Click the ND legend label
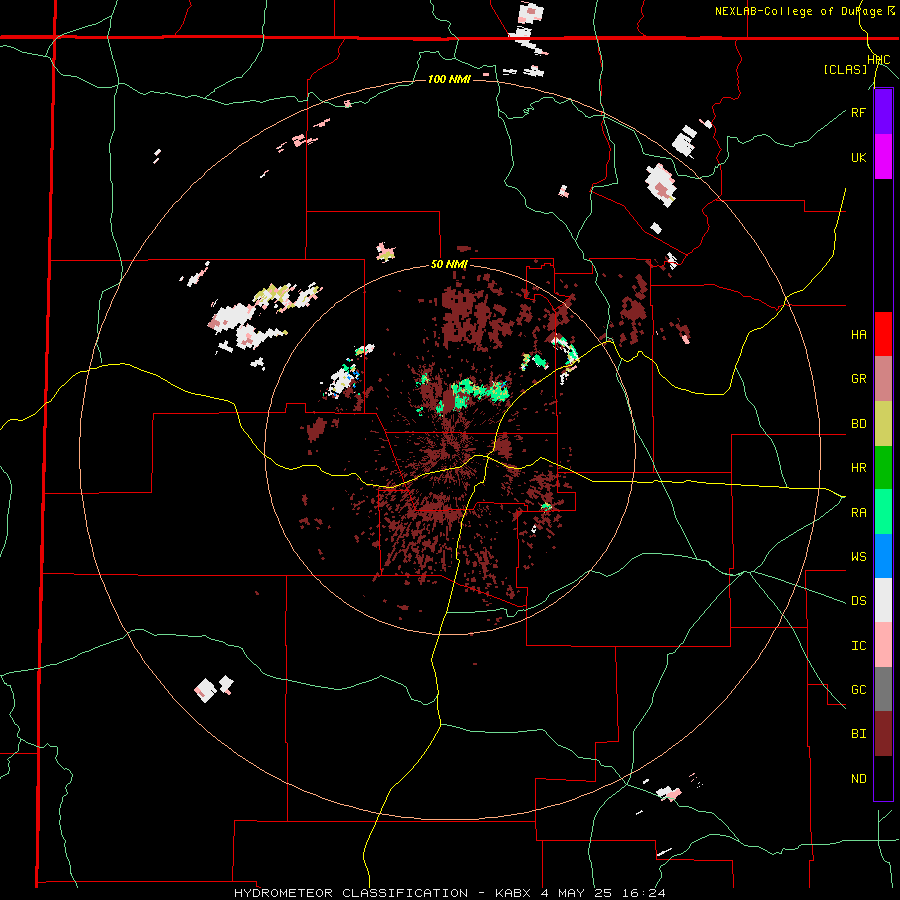 click(x=858, y=778)
